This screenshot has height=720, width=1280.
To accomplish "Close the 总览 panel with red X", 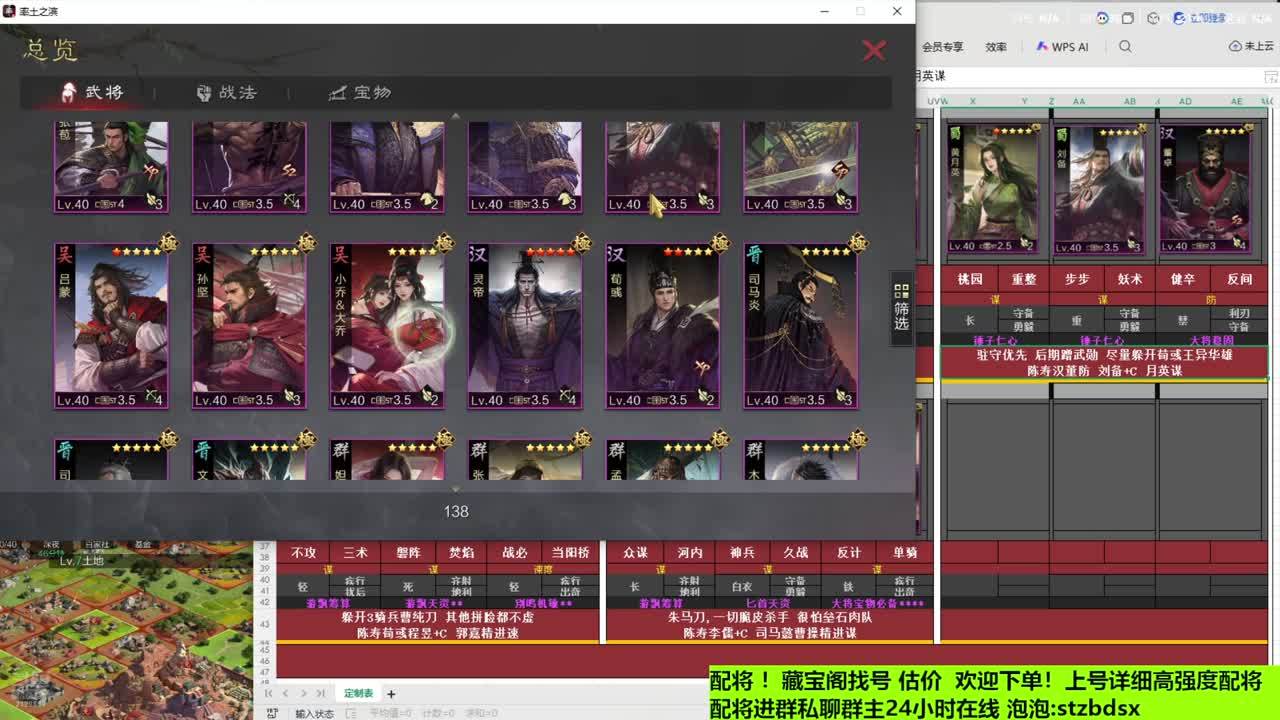I will tap(874, 50).
